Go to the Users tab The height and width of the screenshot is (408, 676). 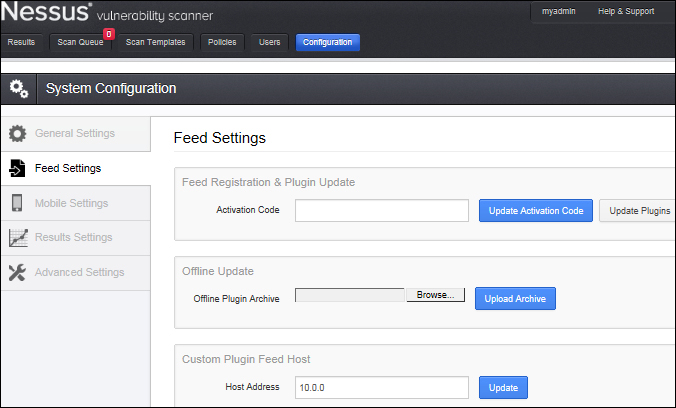pos(269,42)
